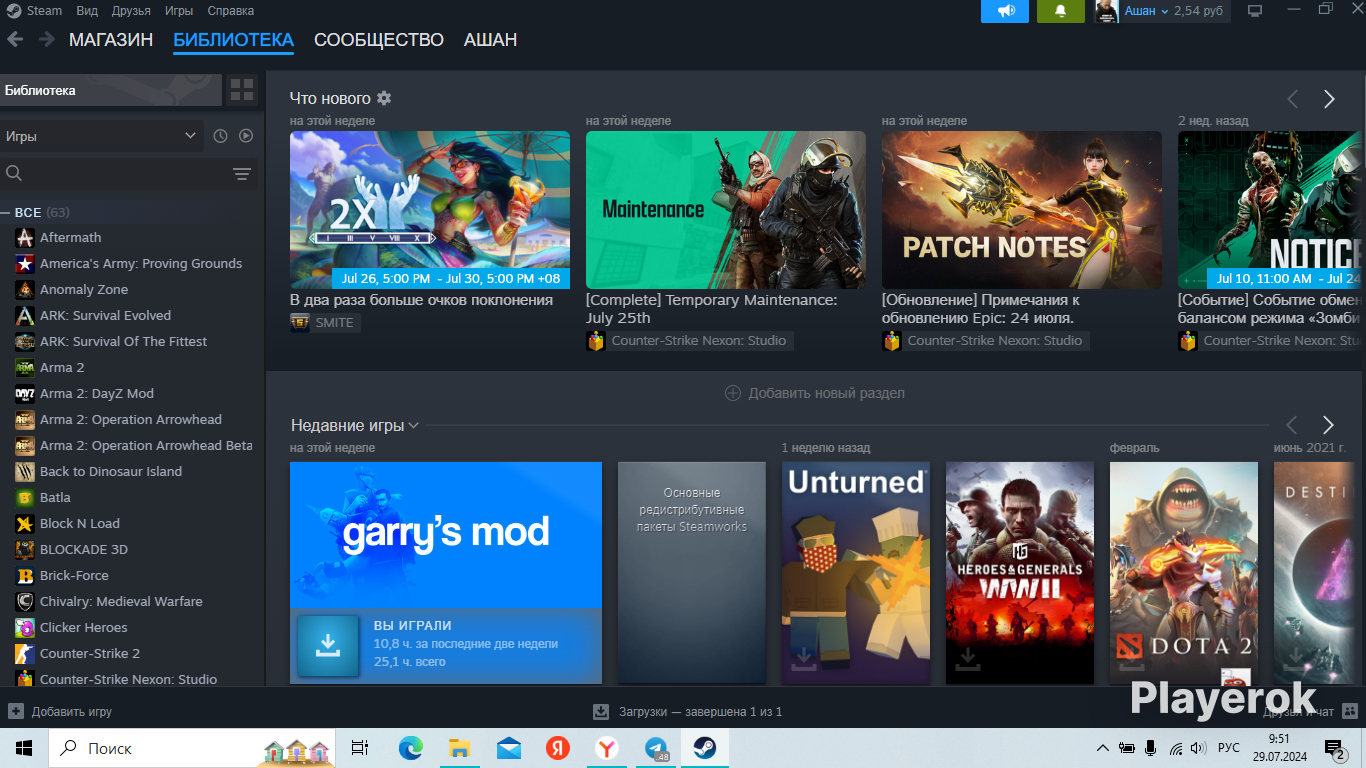Open the Mail app from taskbar

click(x=509, y=748)
